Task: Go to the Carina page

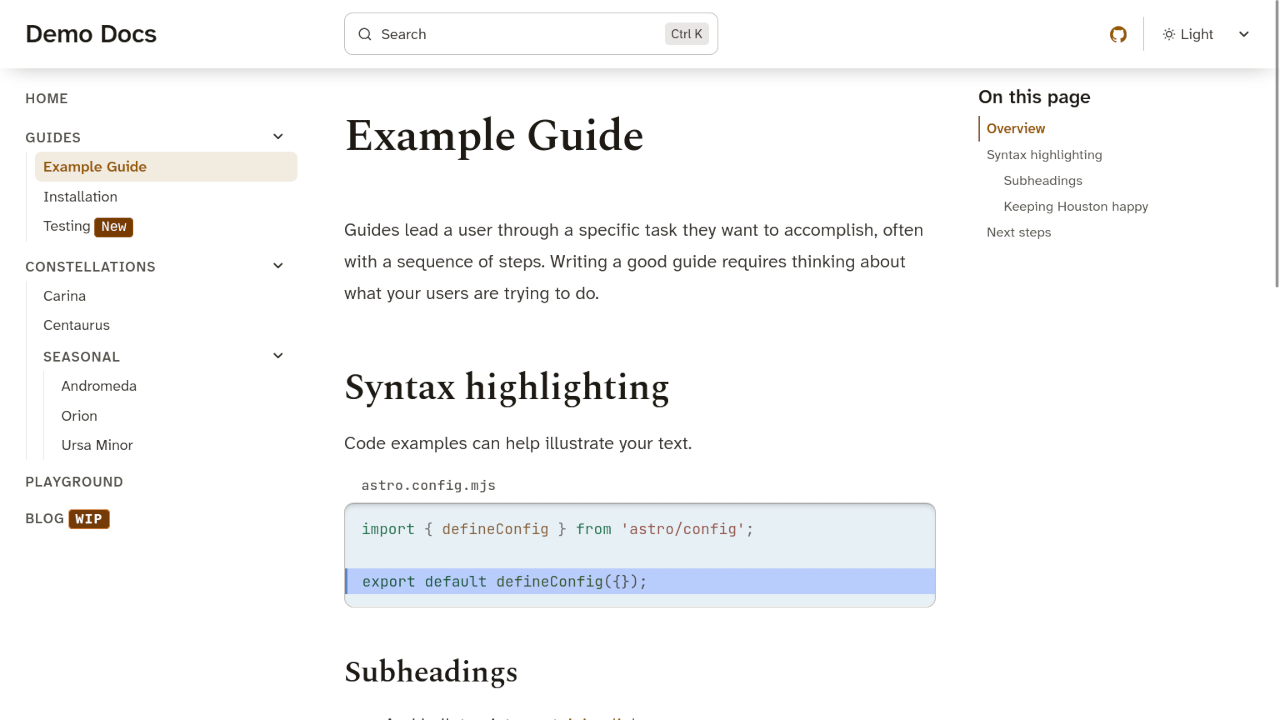Action: point(64,296)
